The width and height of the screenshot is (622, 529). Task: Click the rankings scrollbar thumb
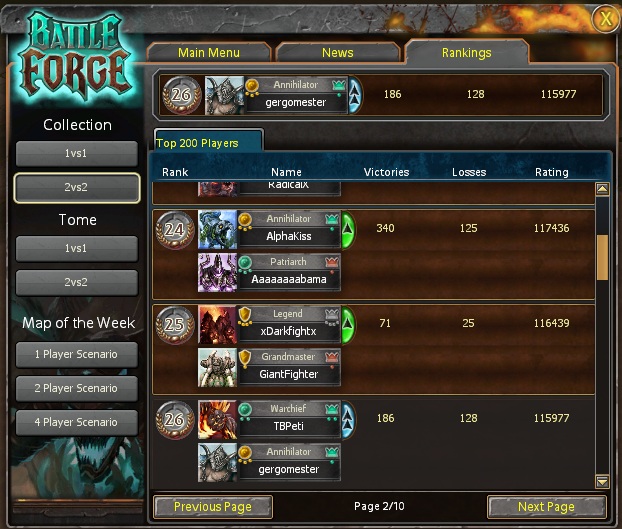(602, 257)
